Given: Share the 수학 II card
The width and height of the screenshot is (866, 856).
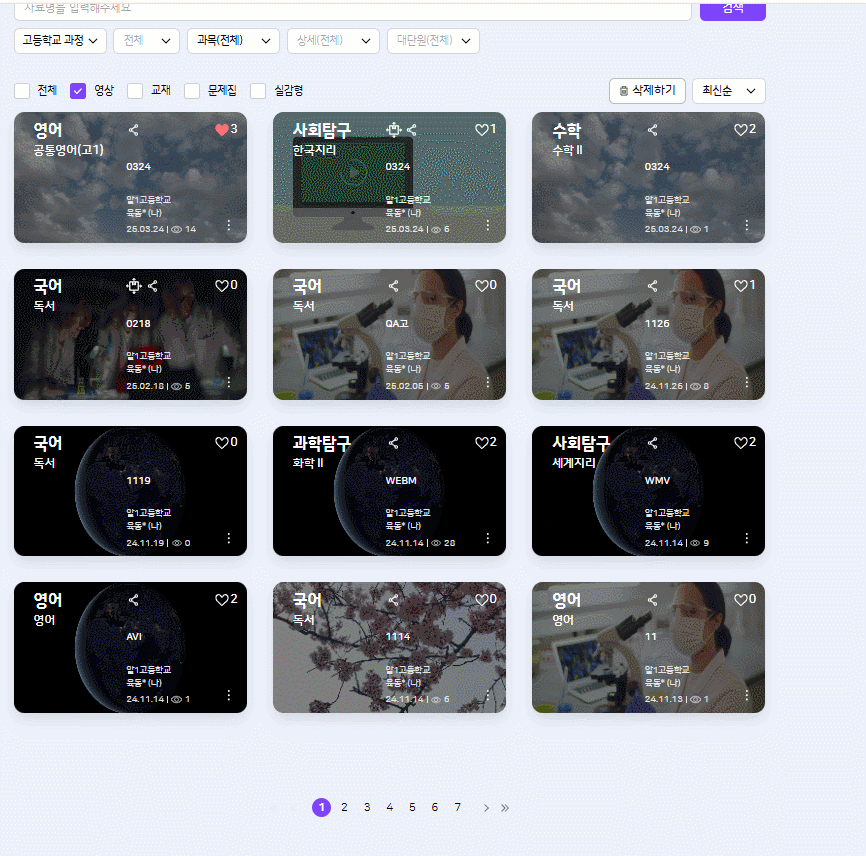Looking at the screenshot, I should [x=653, y=129].
